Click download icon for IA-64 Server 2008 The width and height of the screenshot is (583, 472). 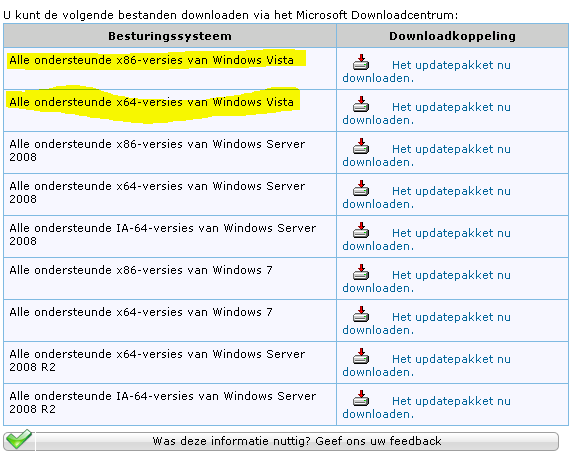point(361,230)
